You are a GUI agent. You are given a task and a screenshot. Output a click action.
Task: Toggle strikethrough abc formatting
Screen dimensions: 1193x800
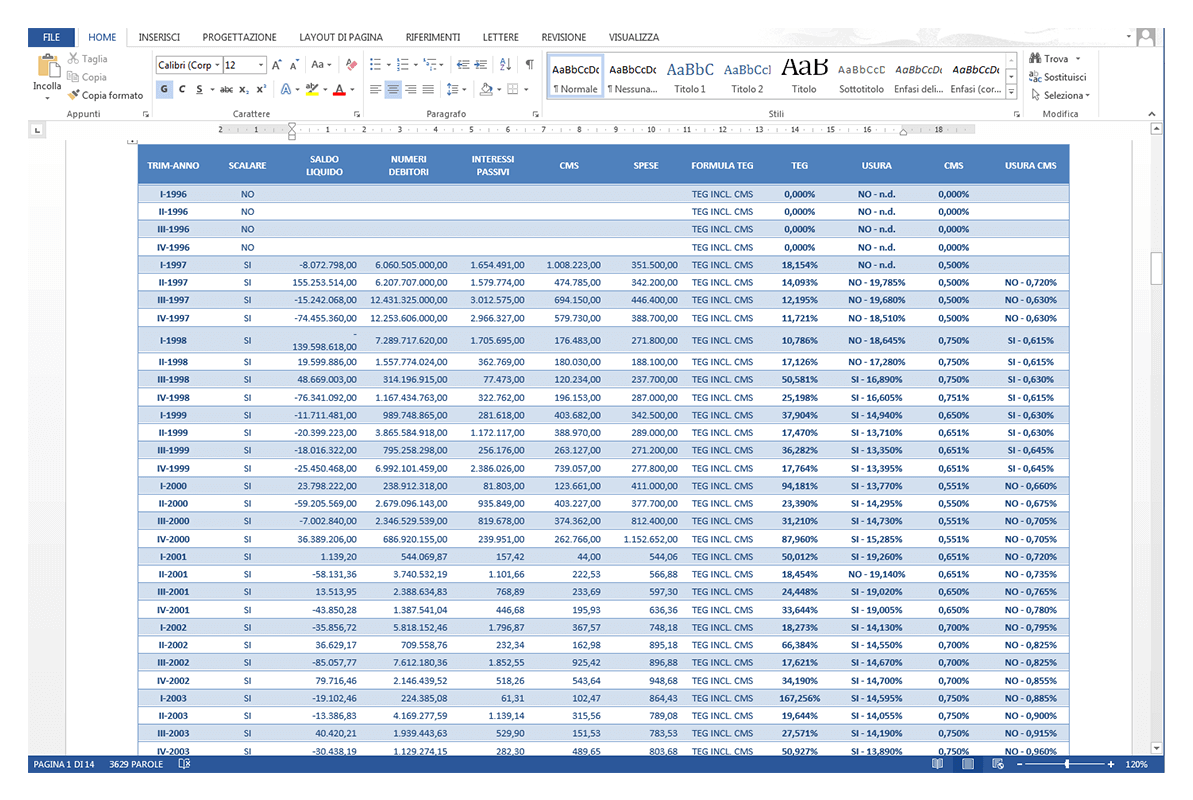point(226,89)
